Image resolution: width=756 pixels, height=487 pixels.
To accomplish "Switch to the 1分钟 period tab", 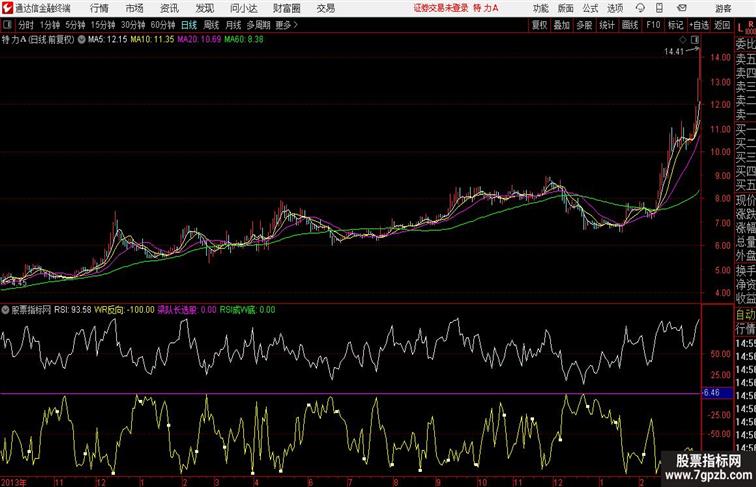I will (50, 25).
